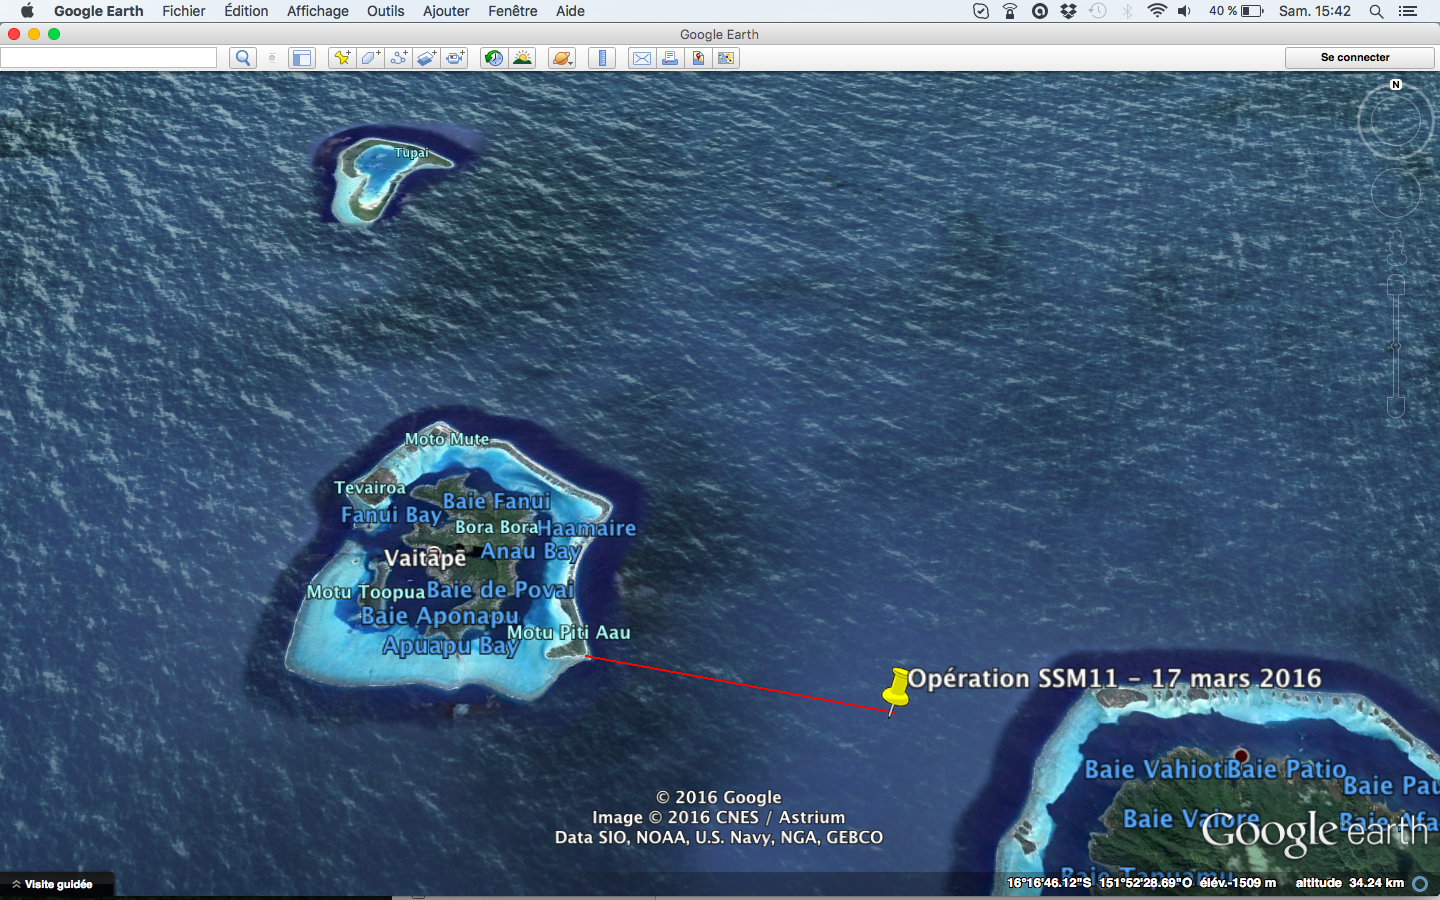
Task: Toggle sunlight across the landscape
Action: [x=522, y=58]
